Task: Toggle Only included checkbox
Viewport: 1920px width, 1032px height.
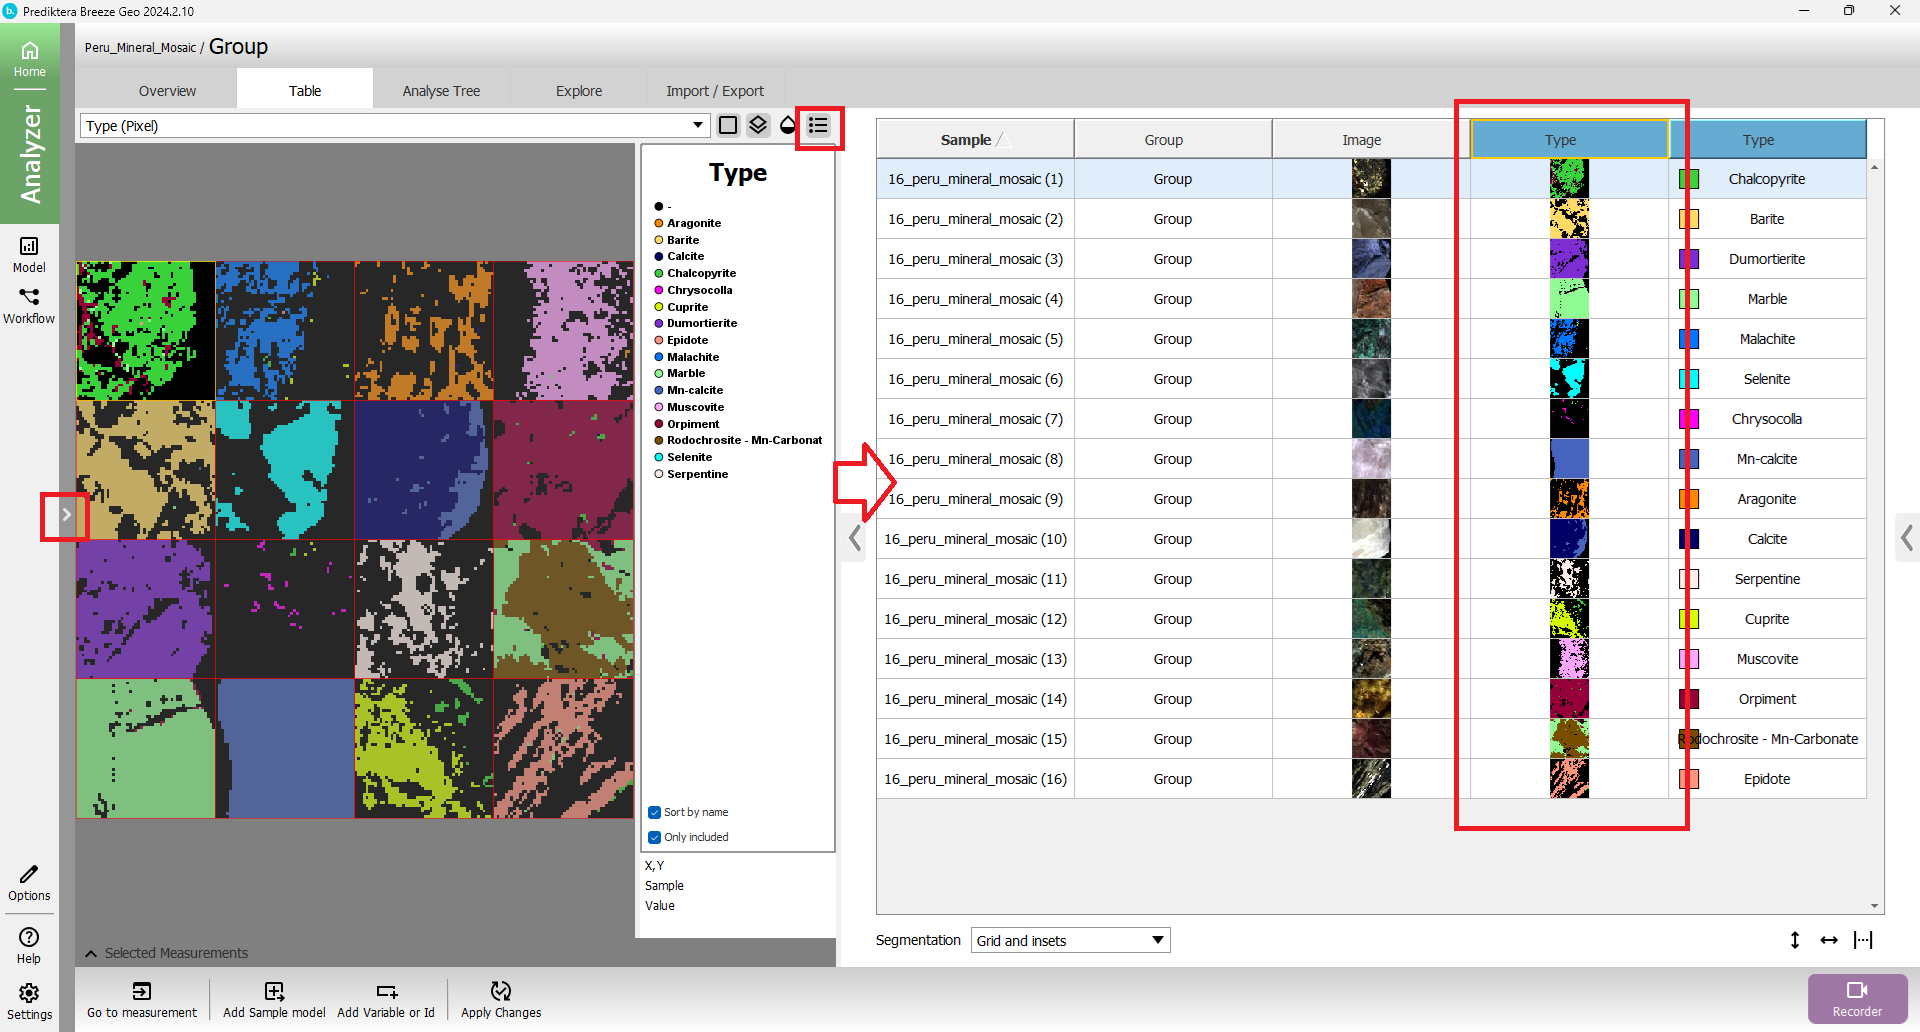Action: pyautogui.click(x=654, y=837)
